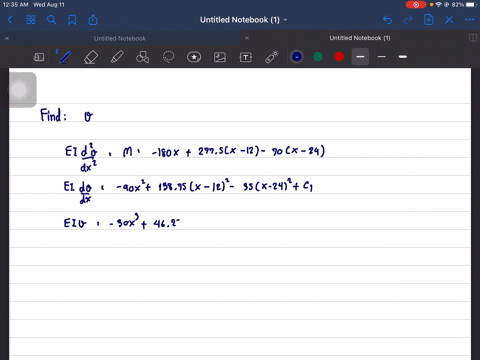This screenshot has height=360, width=480.
Task: Close the Untitled Notebook (1) tab
Action: pyautogui.click(x=247, y=38)
